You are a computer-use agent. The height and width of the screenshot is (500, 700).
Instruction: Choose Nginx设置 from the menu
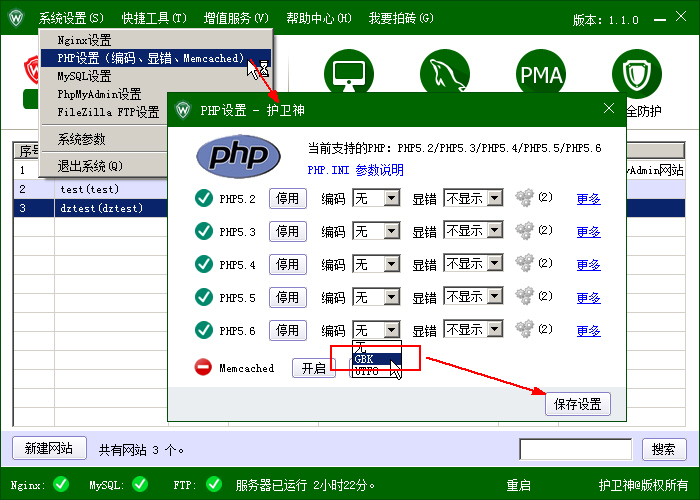(x=156, y=40)
